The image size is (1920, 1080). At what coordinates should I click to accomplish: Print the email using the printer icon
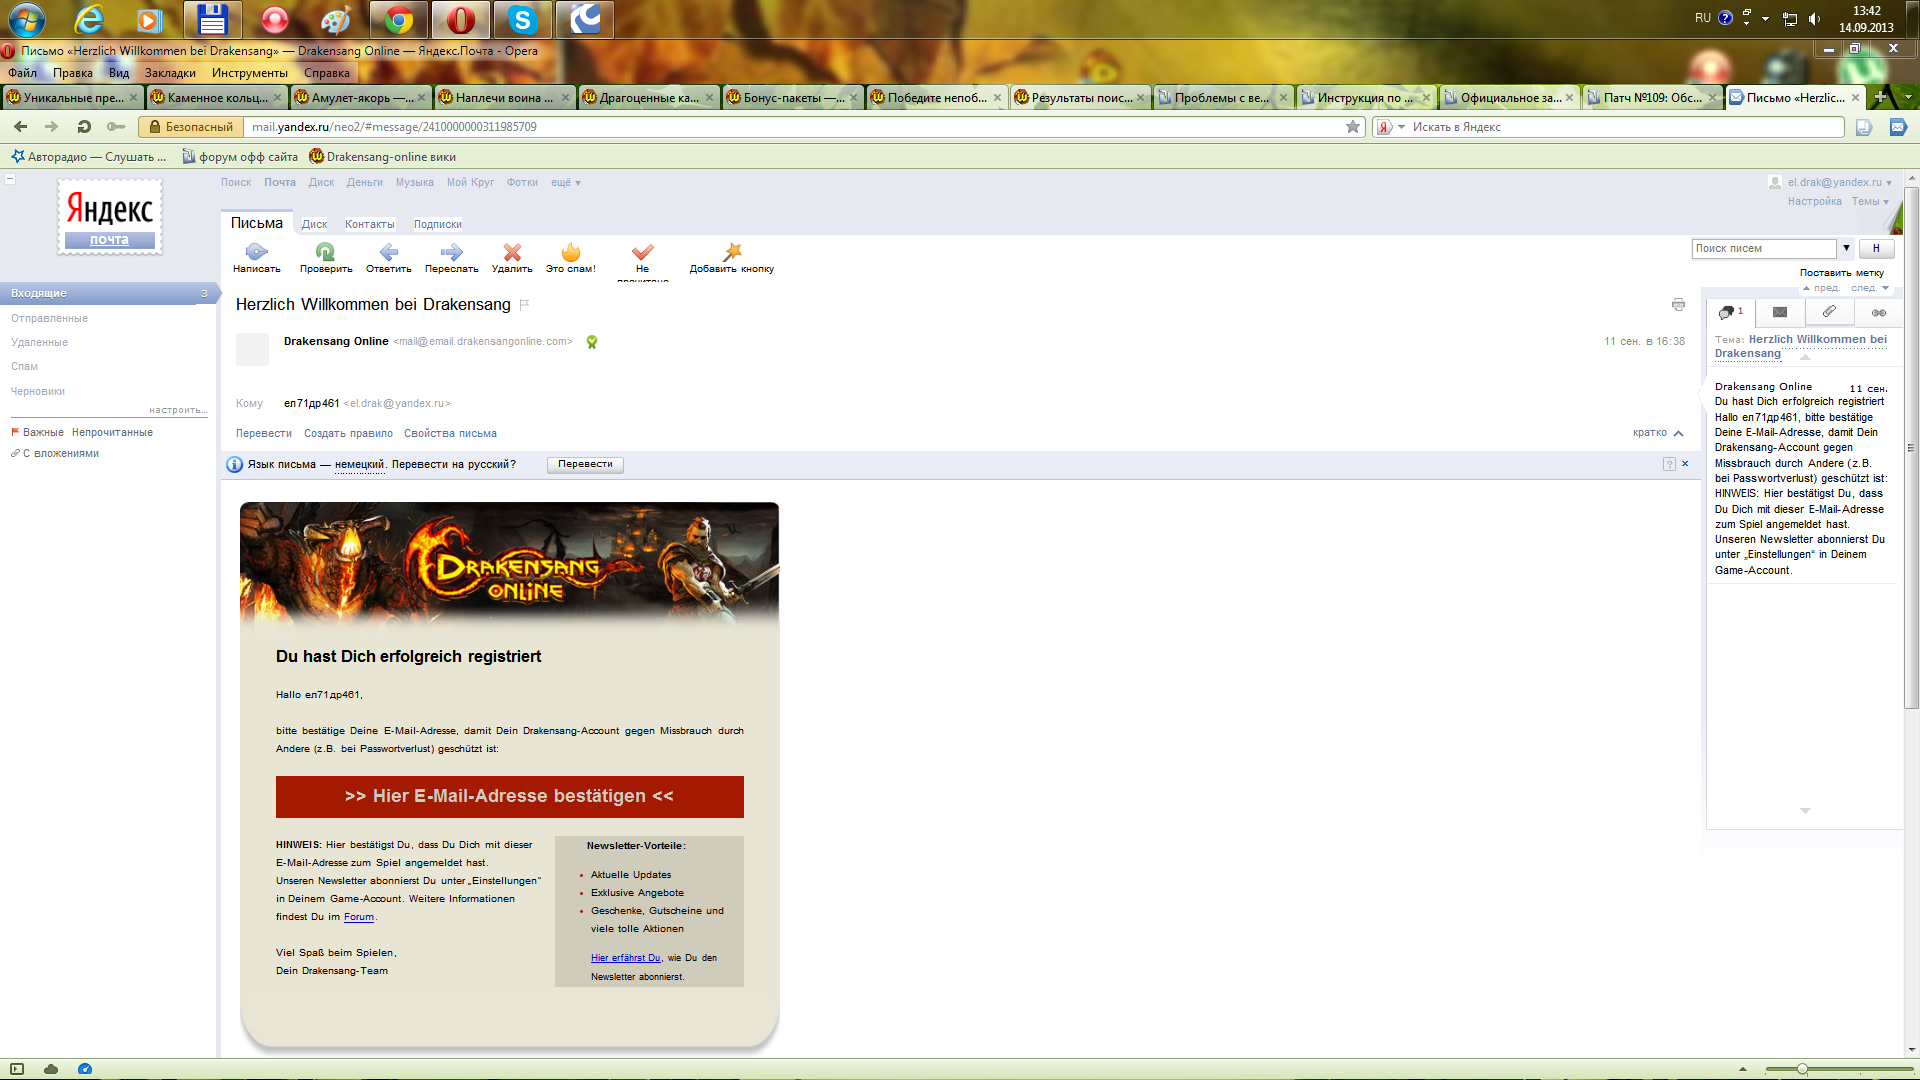pyautogui.click(x=1678, y=304)
